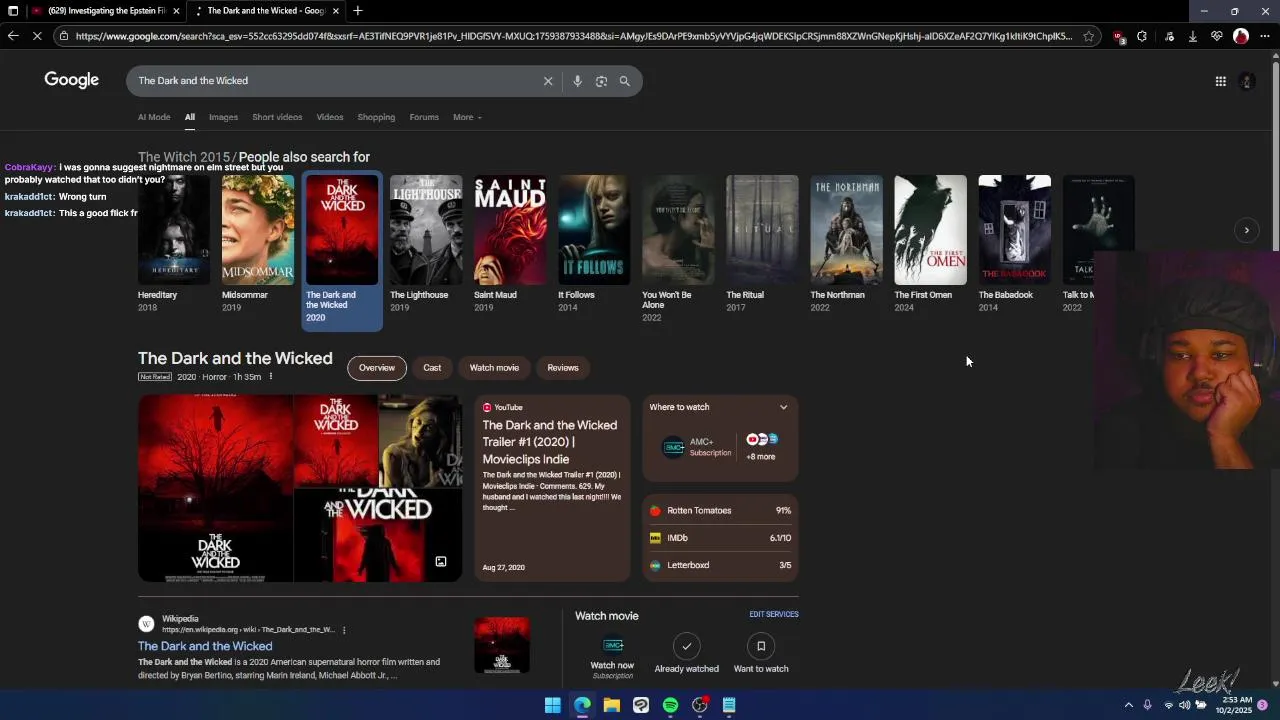
Task: Expand the Where to watch section
Action: click(783, 407)
